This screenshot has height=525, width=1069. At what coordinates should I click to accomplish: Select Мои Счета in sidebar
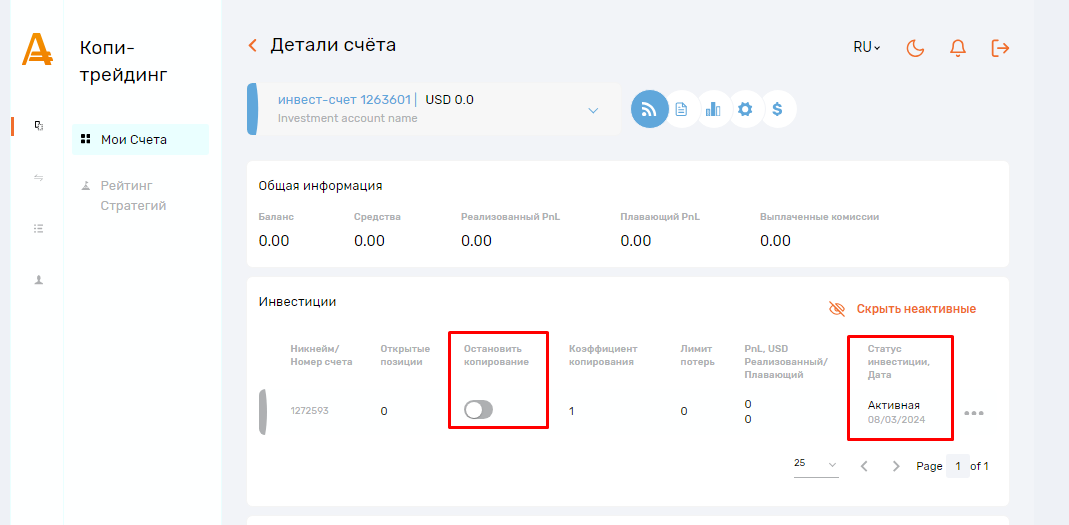[x=140, y=140]
